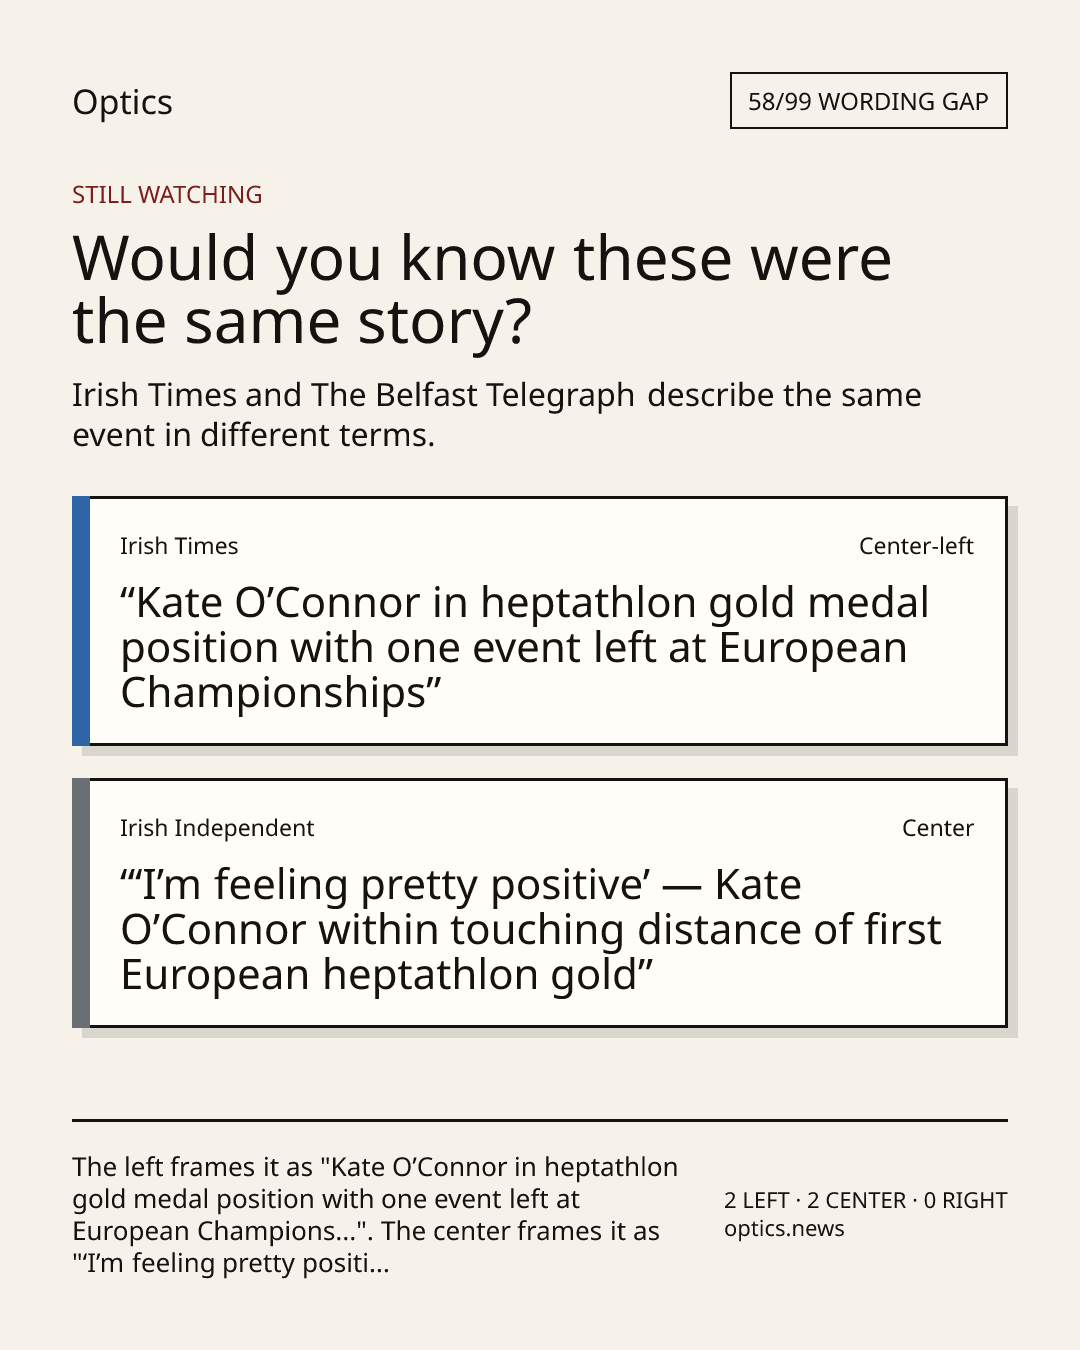Click the Optics logo text
1080x1350 pixels.
coord(122,102)
